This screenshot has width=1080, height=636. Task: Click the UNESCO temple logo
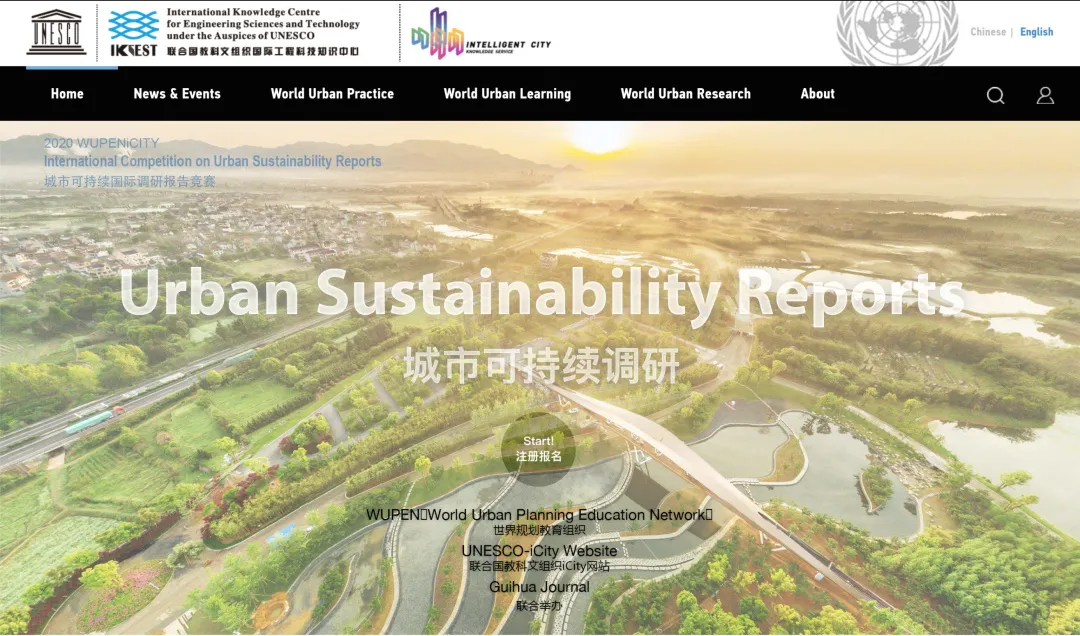[x=57, y=32]
